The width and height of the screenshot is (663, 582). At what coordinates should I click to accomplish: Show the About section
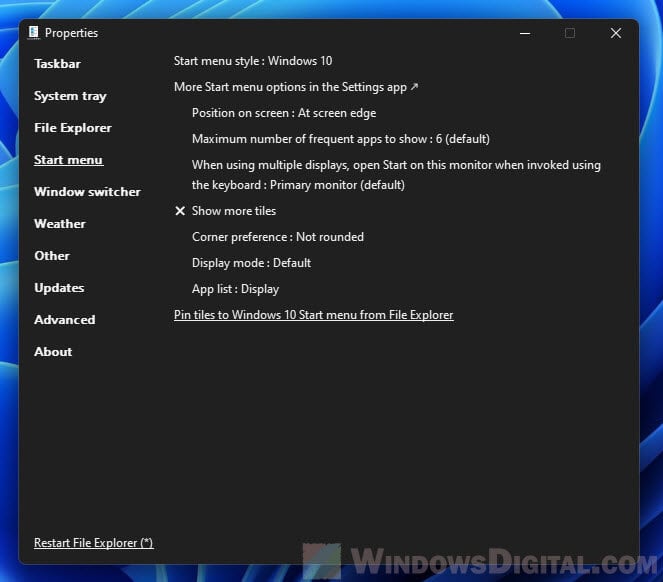click(53, 351)
